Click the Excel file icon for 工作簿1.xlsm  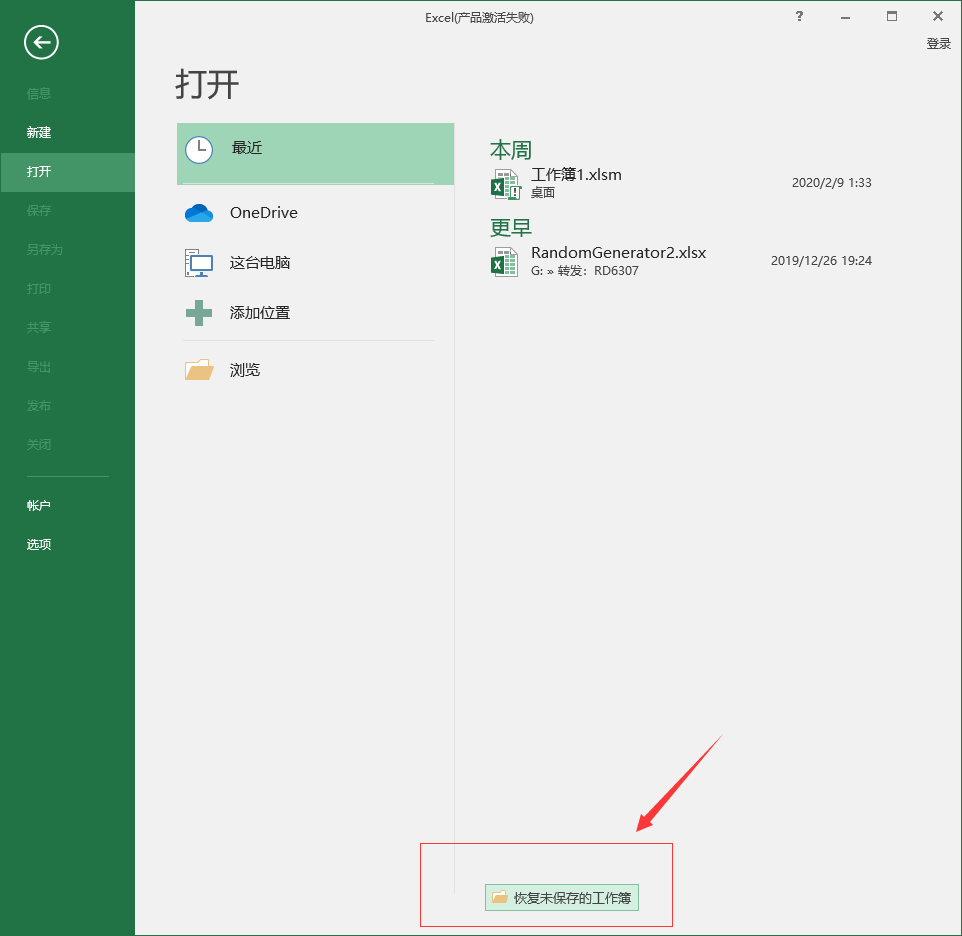point(506,184)
